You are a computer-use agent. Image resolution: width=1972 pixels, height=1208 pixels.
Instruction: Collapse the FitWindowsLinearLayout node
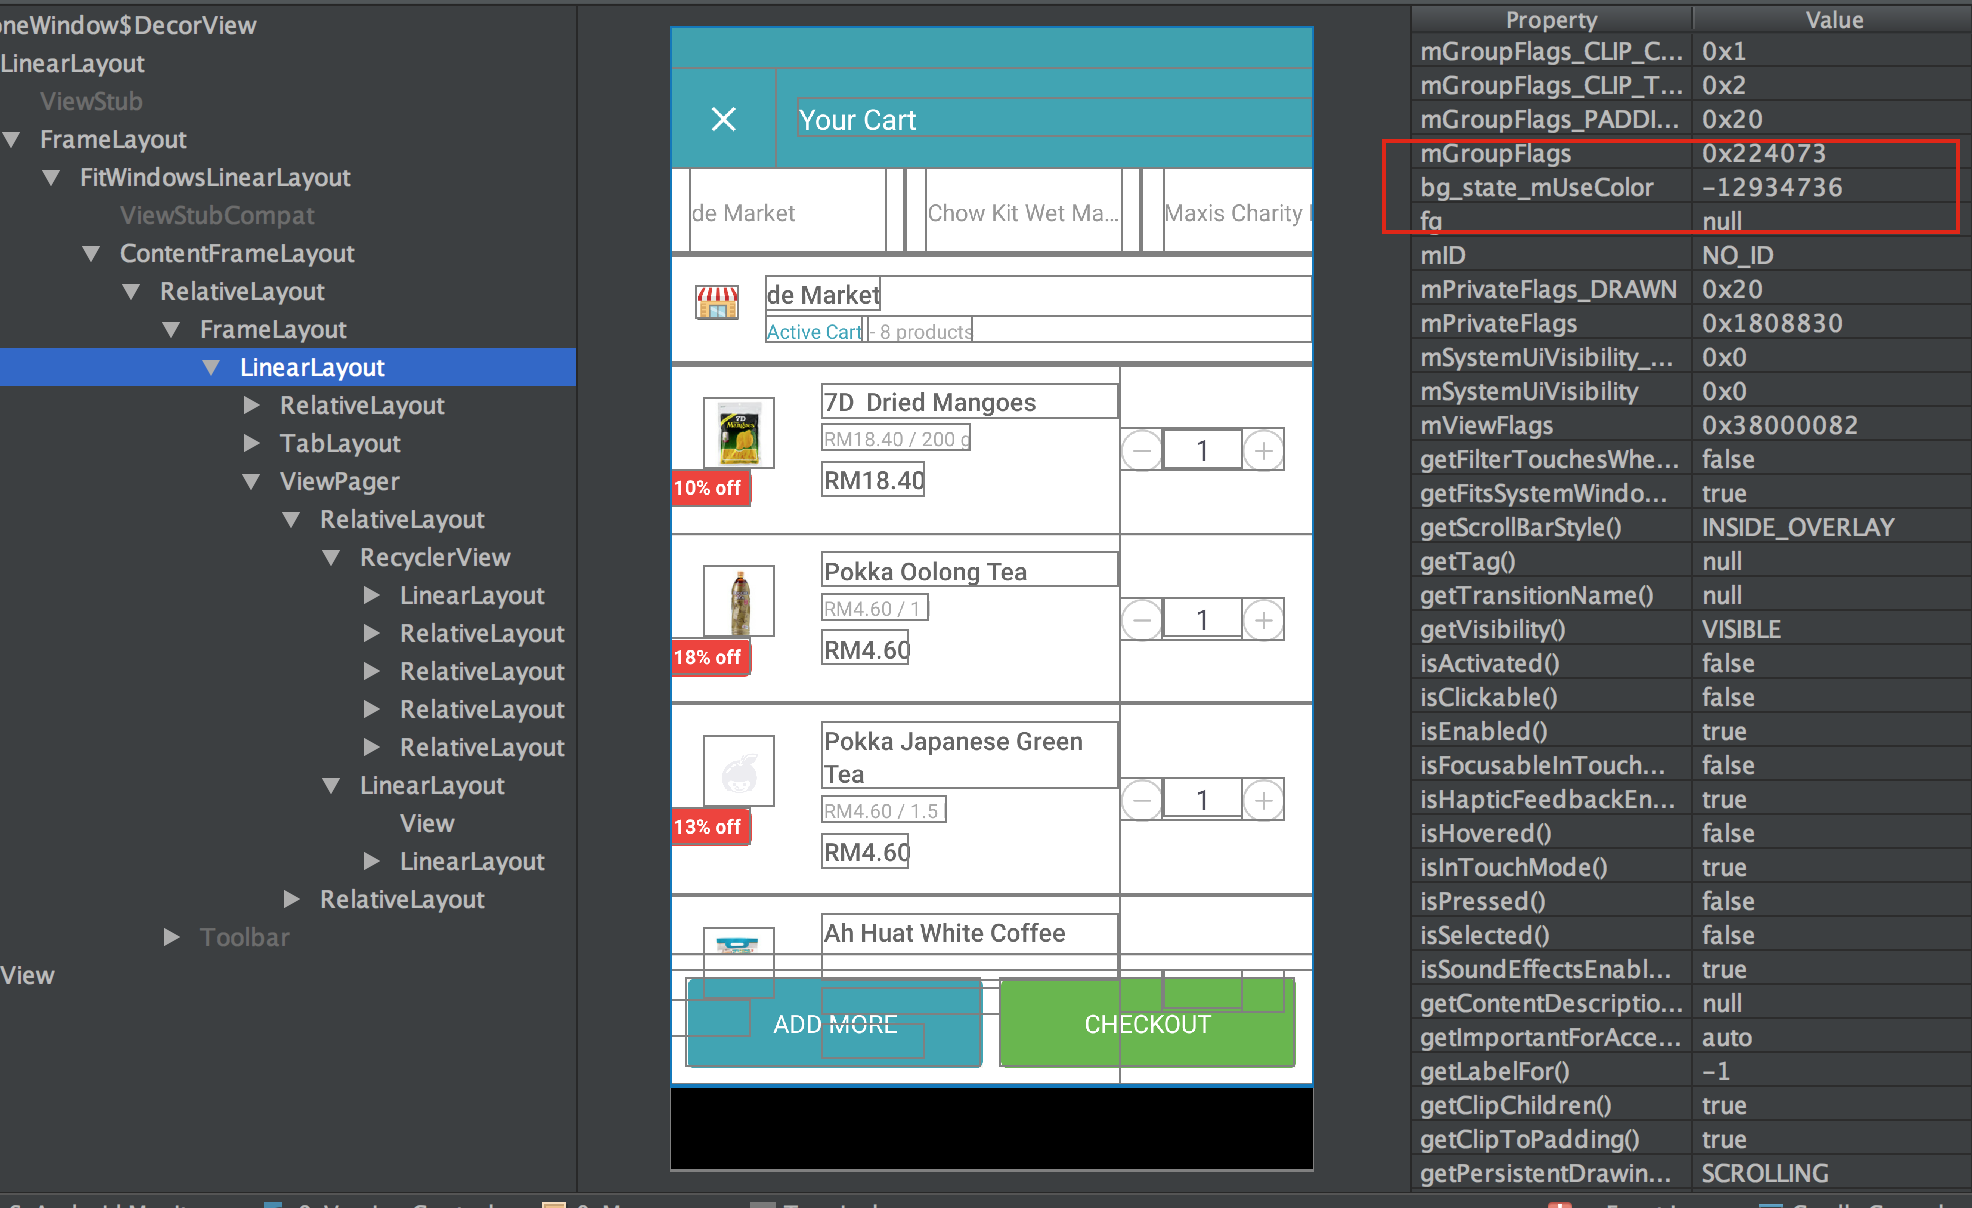(52, 178)
